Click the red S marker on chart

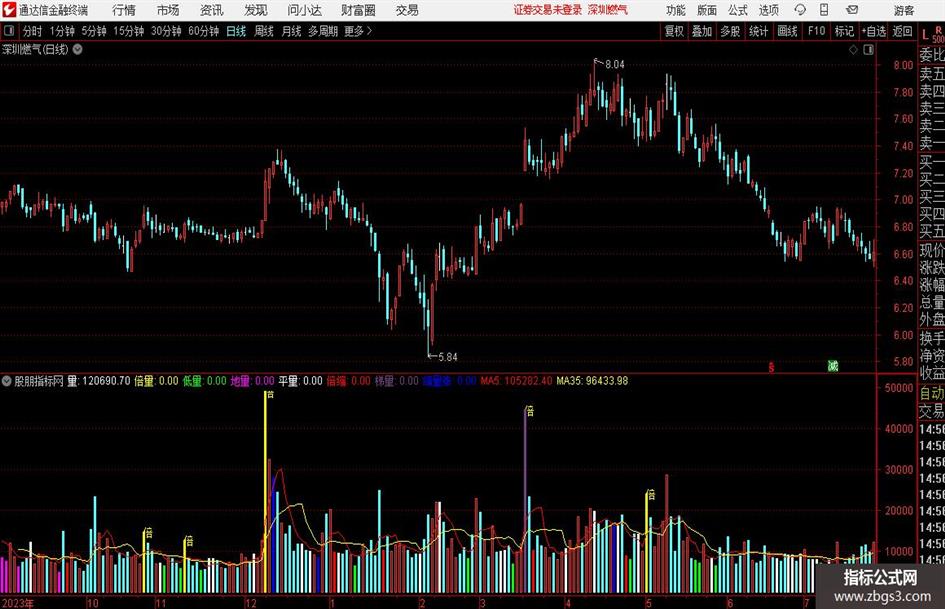[771, 367]
